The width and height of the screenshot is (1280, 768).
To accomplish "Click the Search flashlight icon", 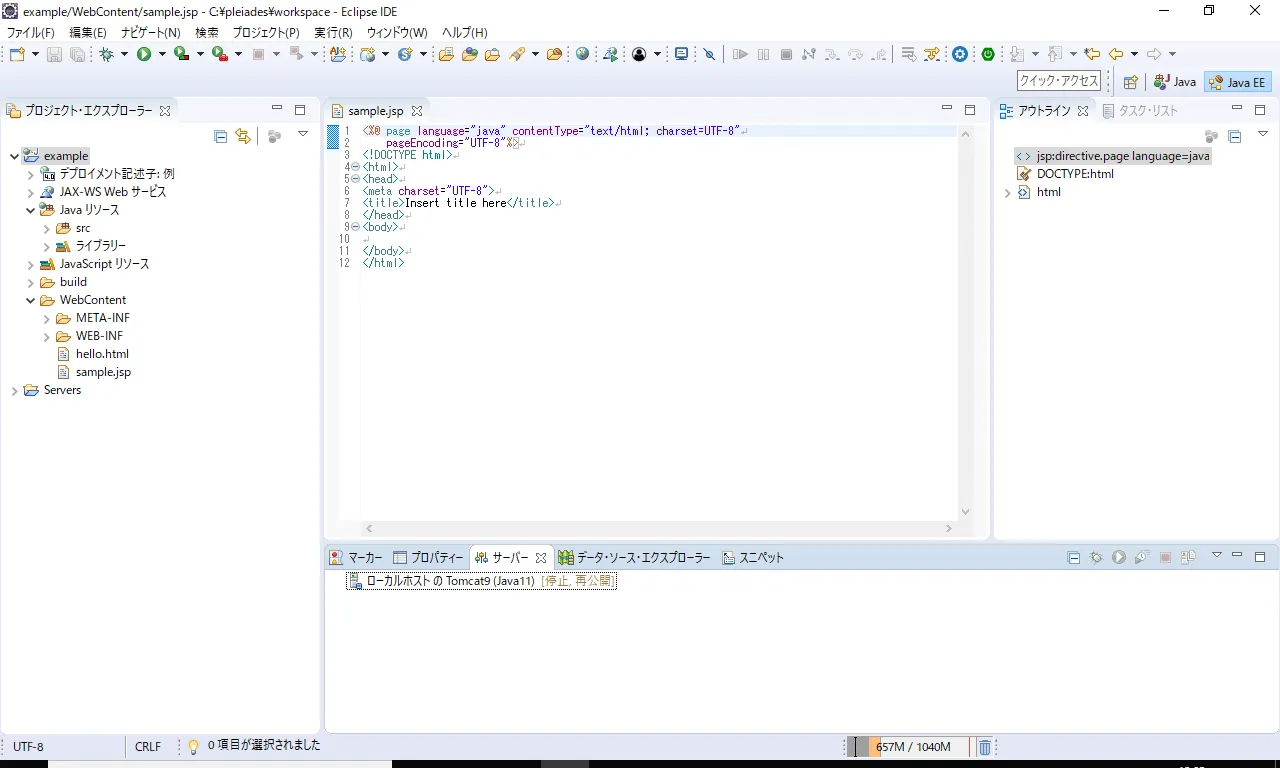I will [x=517, y=54].
